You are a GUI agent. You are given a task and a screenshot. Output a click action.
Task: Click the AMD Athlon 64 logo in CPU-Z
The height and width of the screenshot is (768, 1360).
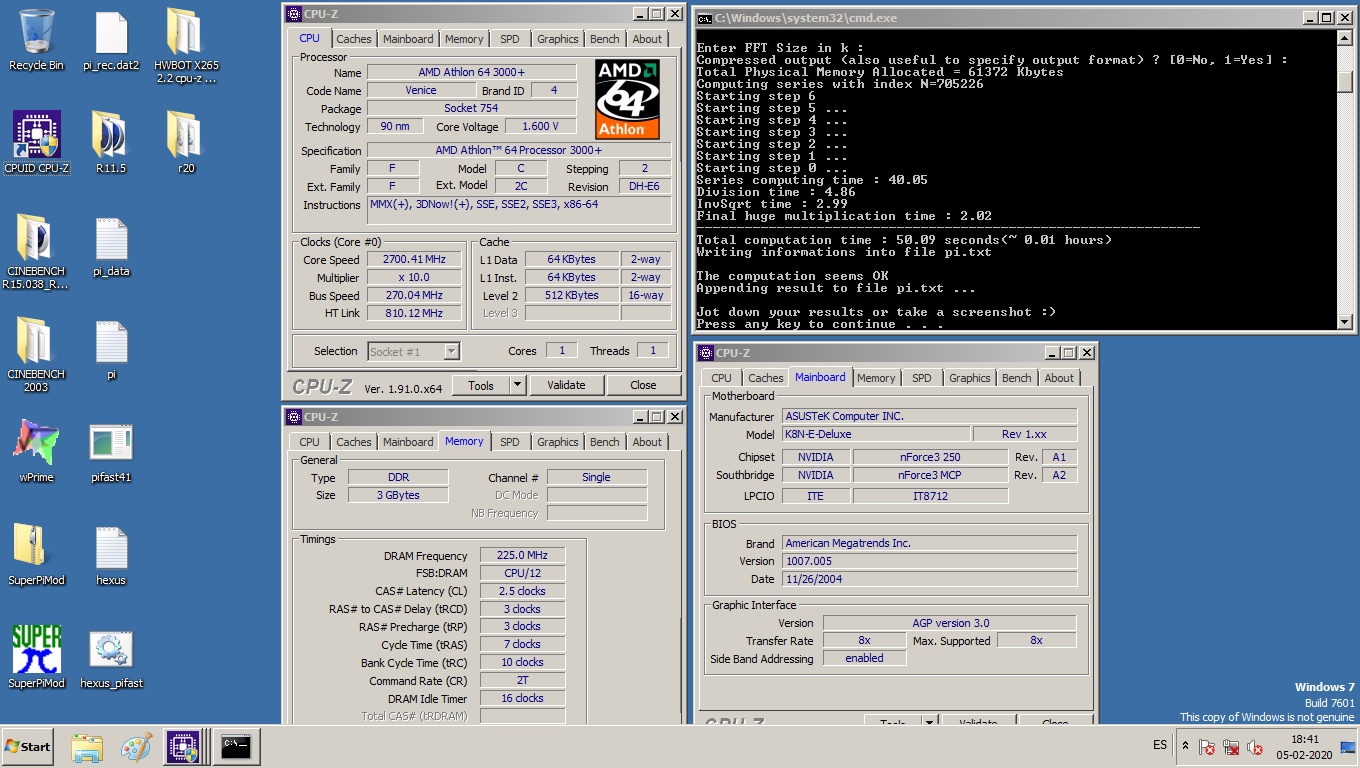pyautogui.click(x=627, y=98)
